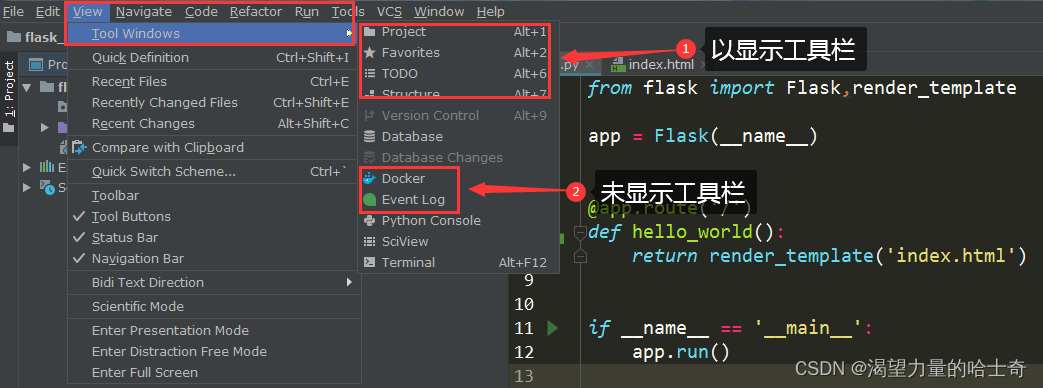This screenshot has height=388, width=1043.
Task: Click the return render_template('index.html') line
Action: [x=829, y=256]
